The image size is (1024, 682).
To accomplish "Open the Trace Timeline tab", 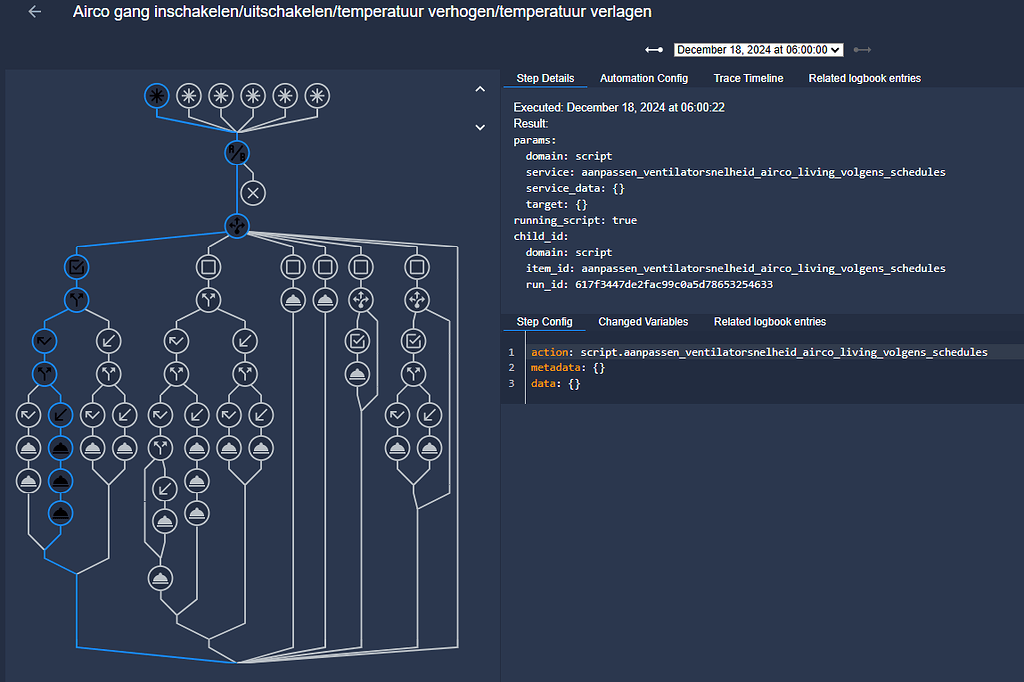I will (748, 78).
